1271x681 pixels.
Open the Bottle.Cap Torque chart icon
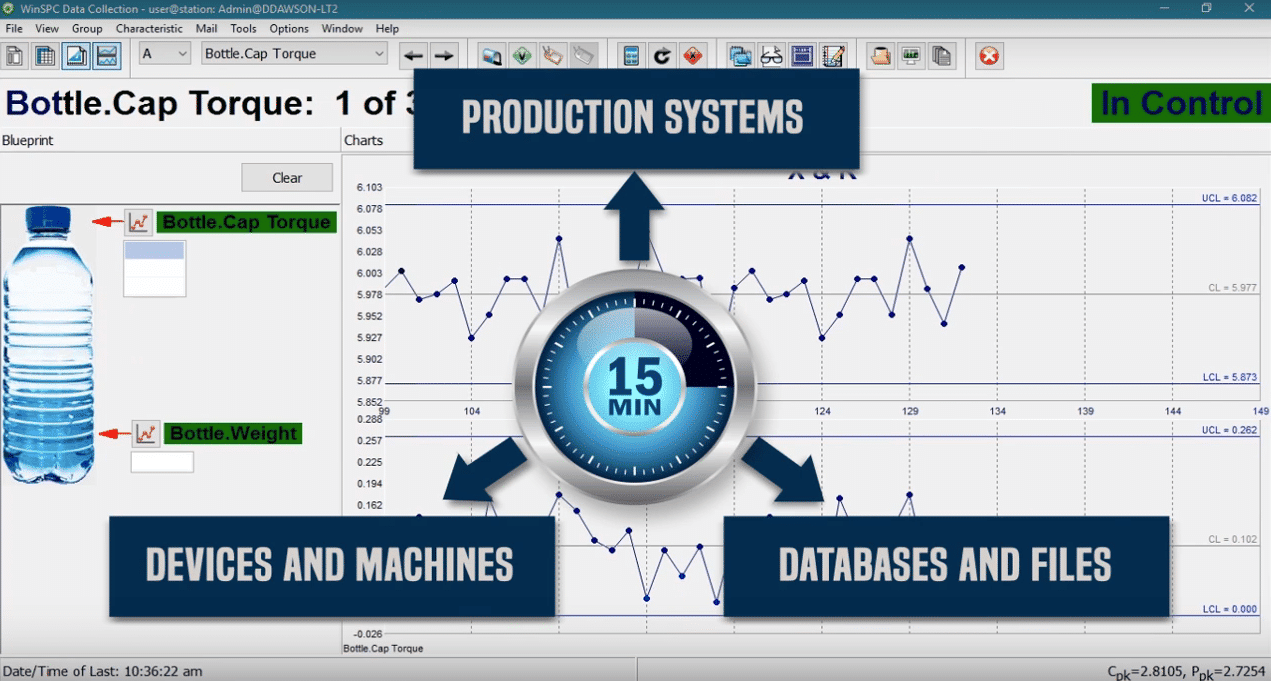(x=138, y=222)
